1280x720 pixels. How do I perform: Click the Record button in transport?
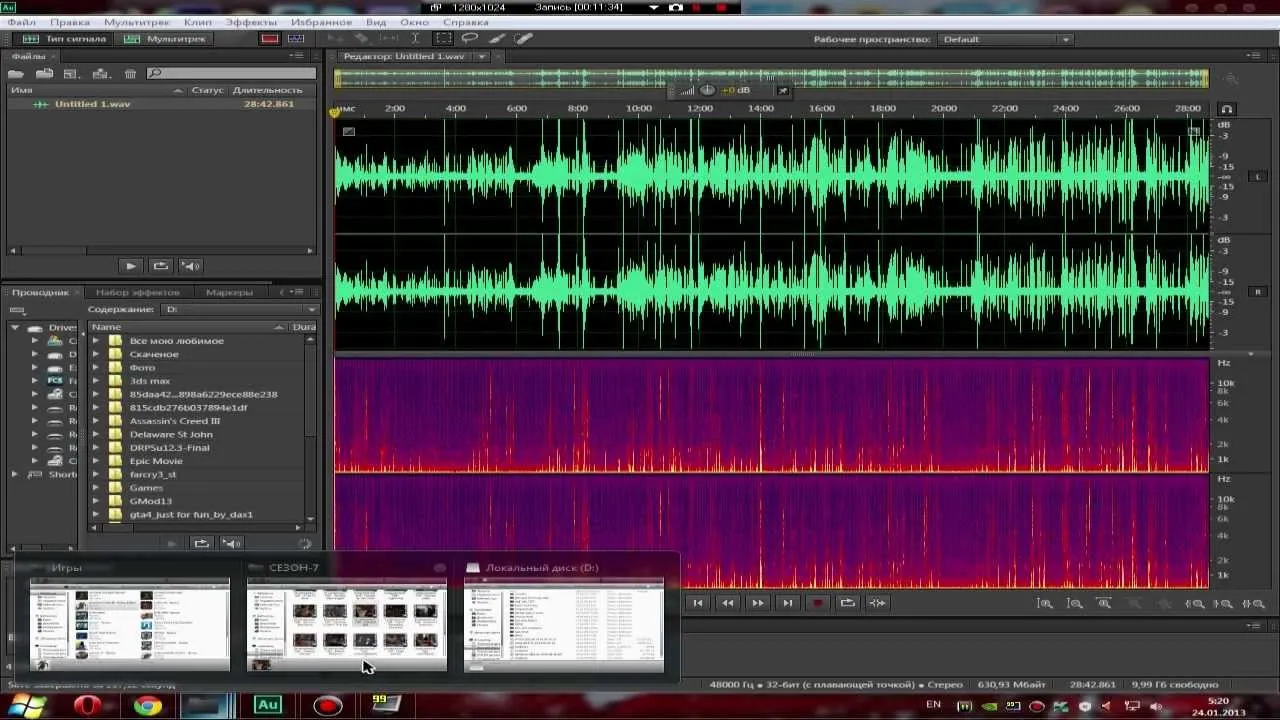coord(818,603)
